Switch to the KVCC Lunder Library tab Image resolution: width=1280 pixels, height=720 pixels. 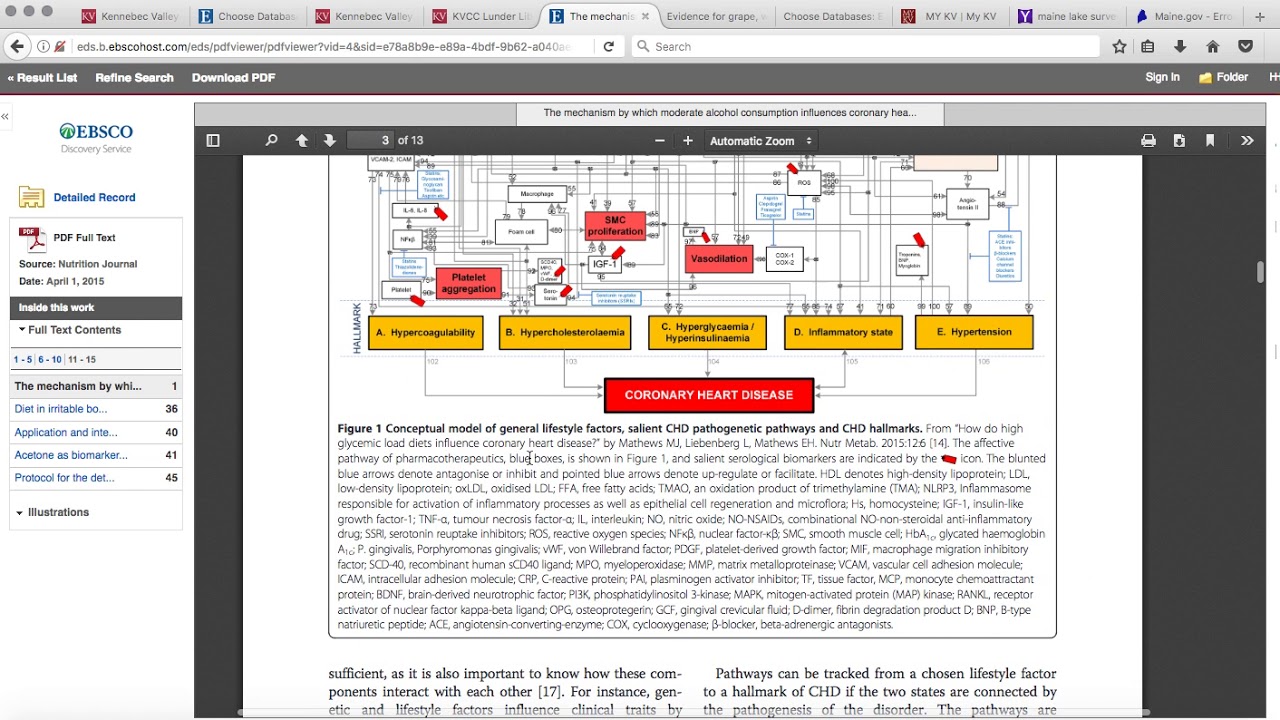(481, 16)
